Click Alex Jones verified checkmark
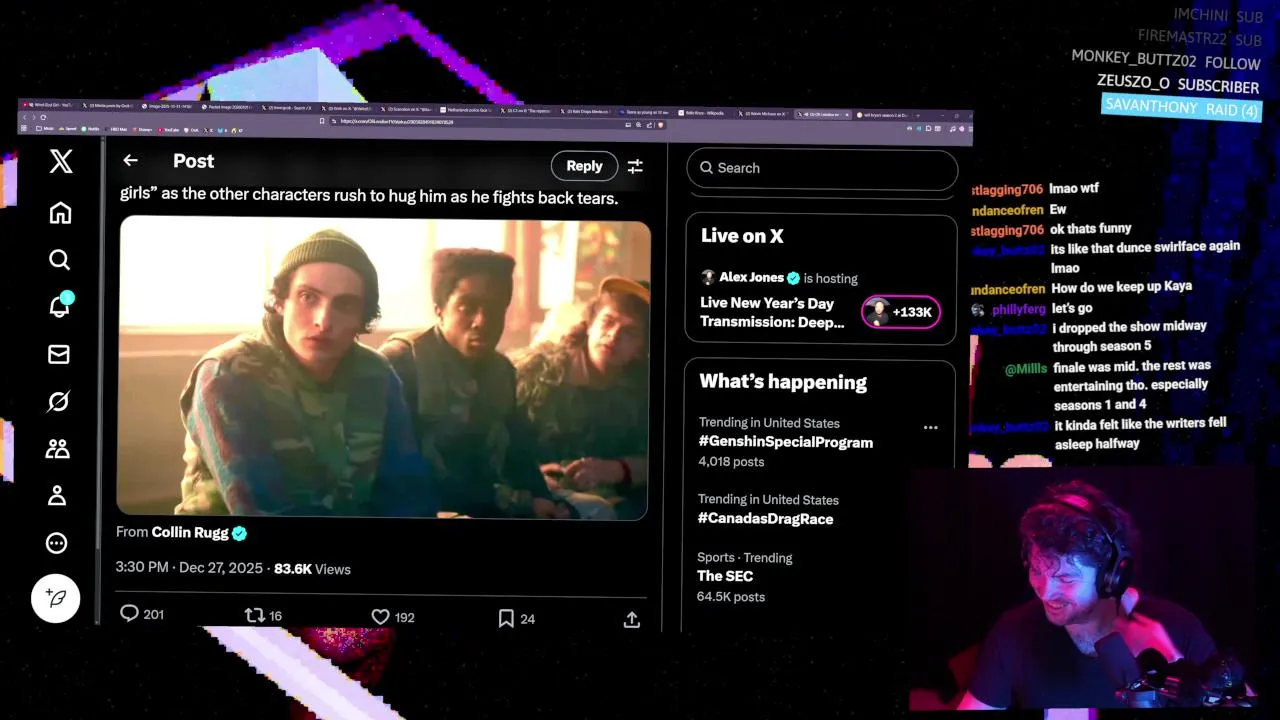This screenshot has width=1280, height=720. 793,278
